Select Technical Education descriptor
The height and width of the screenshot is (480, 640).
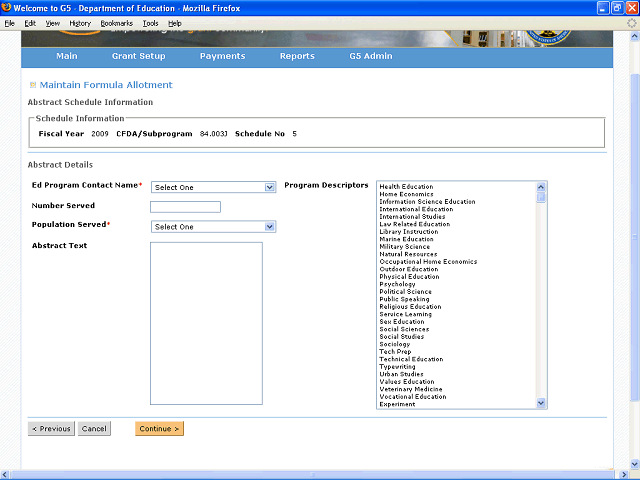411,359
